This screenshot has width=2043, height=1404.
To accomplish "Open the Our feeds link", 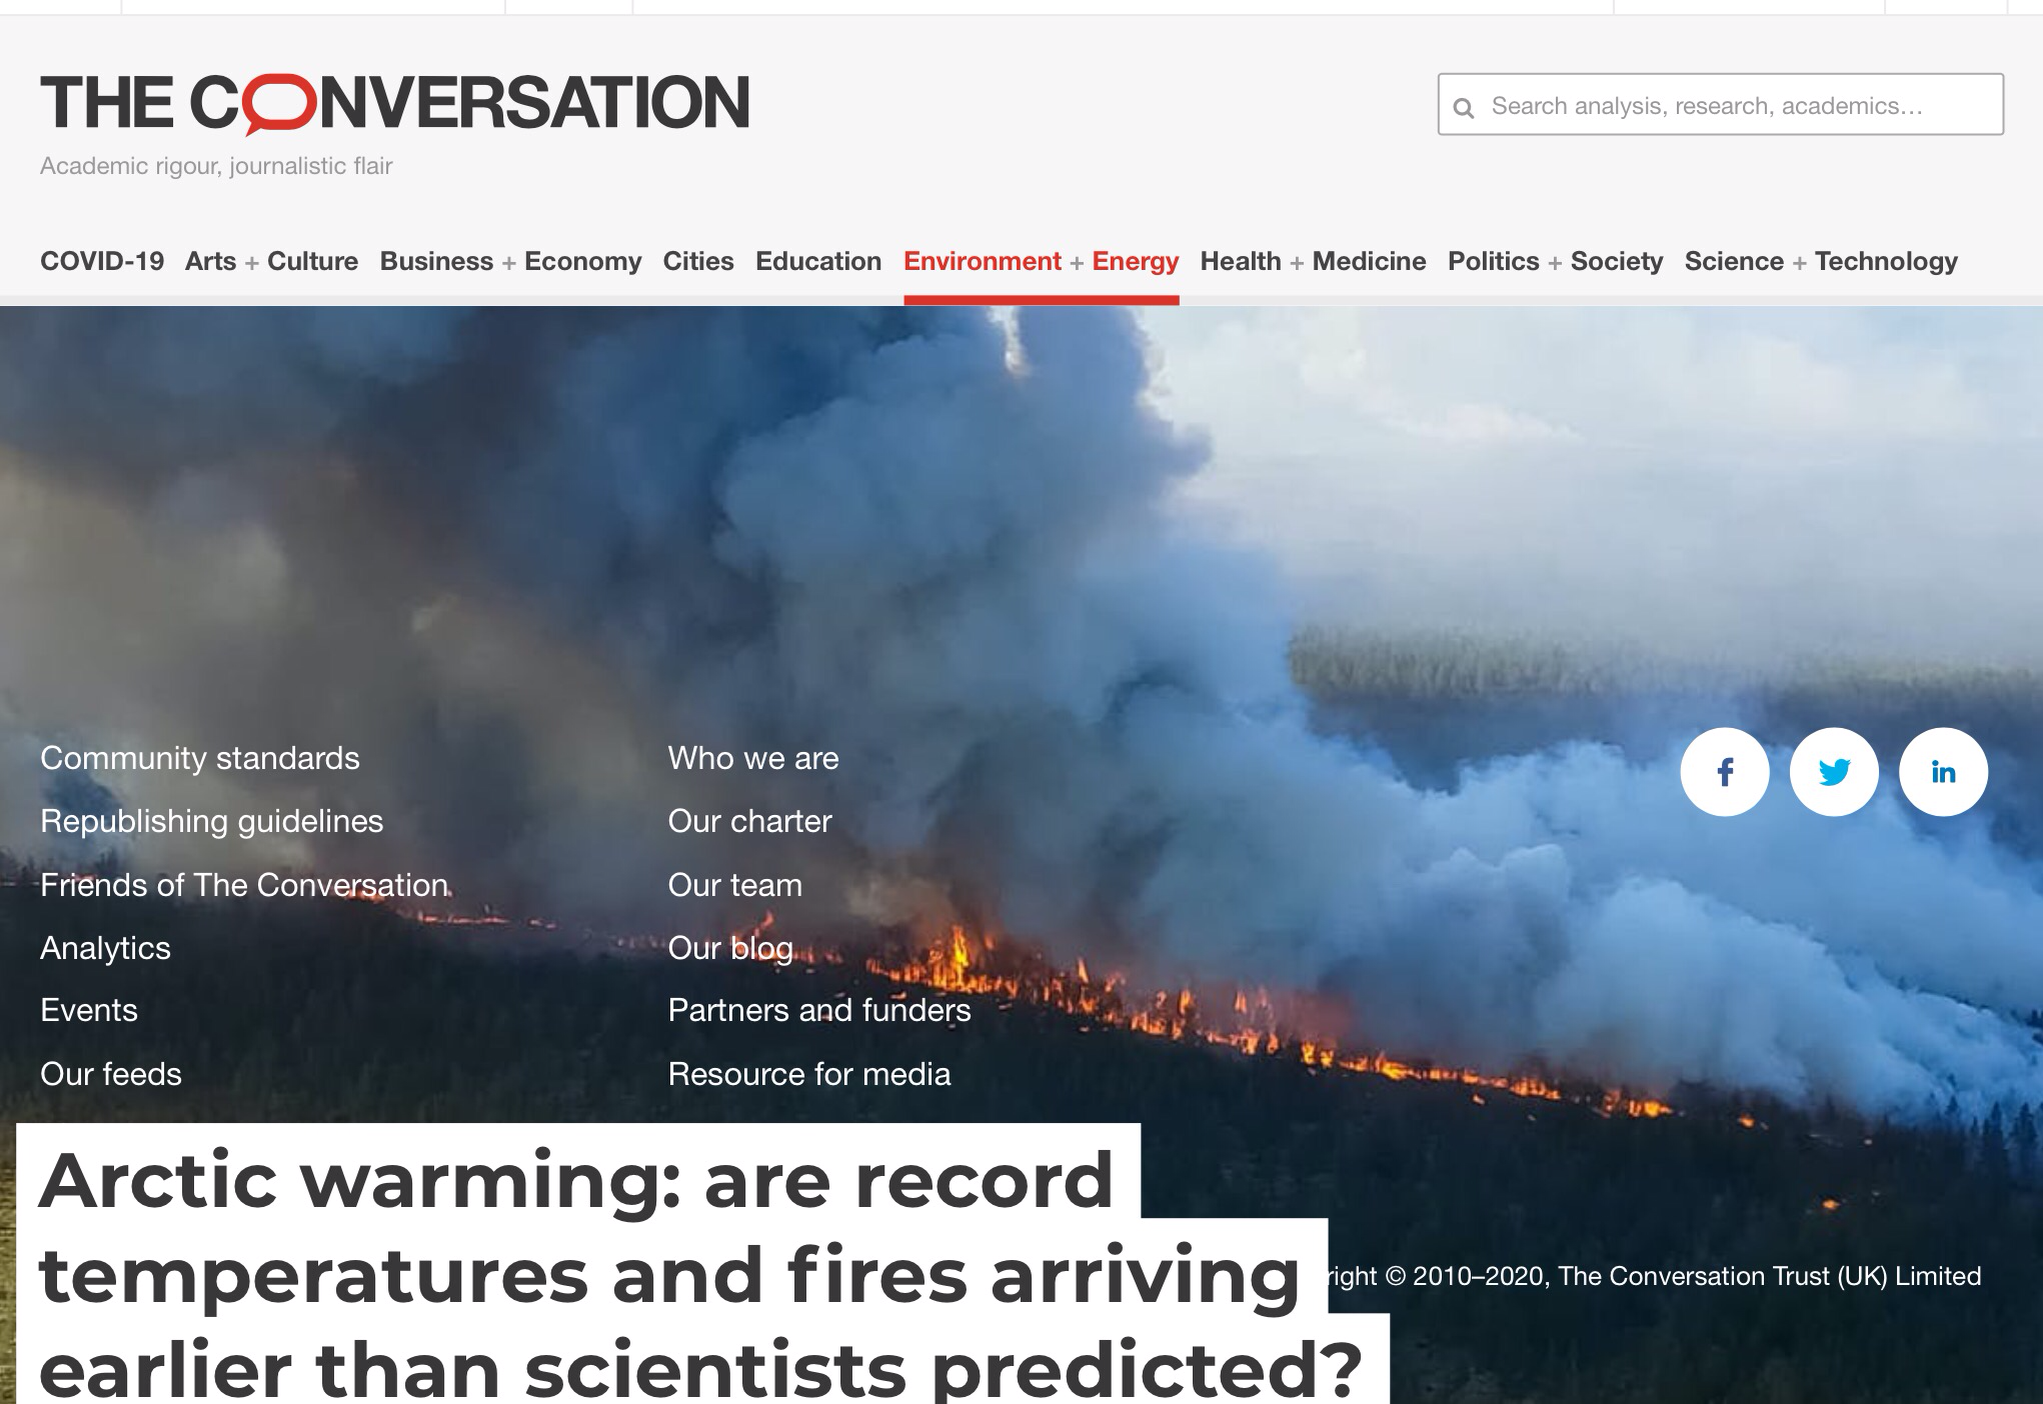I will pos(111,1074).
